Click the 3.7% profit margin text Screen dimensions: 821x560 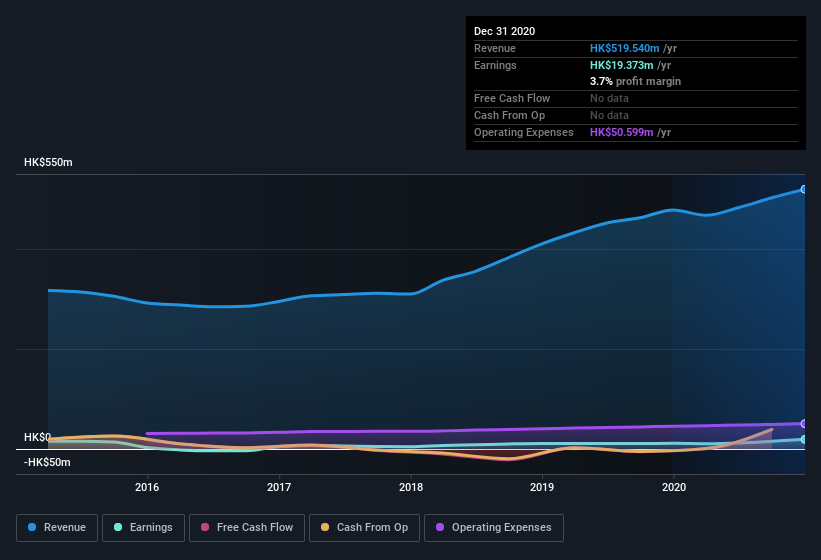tap(635, 81)
